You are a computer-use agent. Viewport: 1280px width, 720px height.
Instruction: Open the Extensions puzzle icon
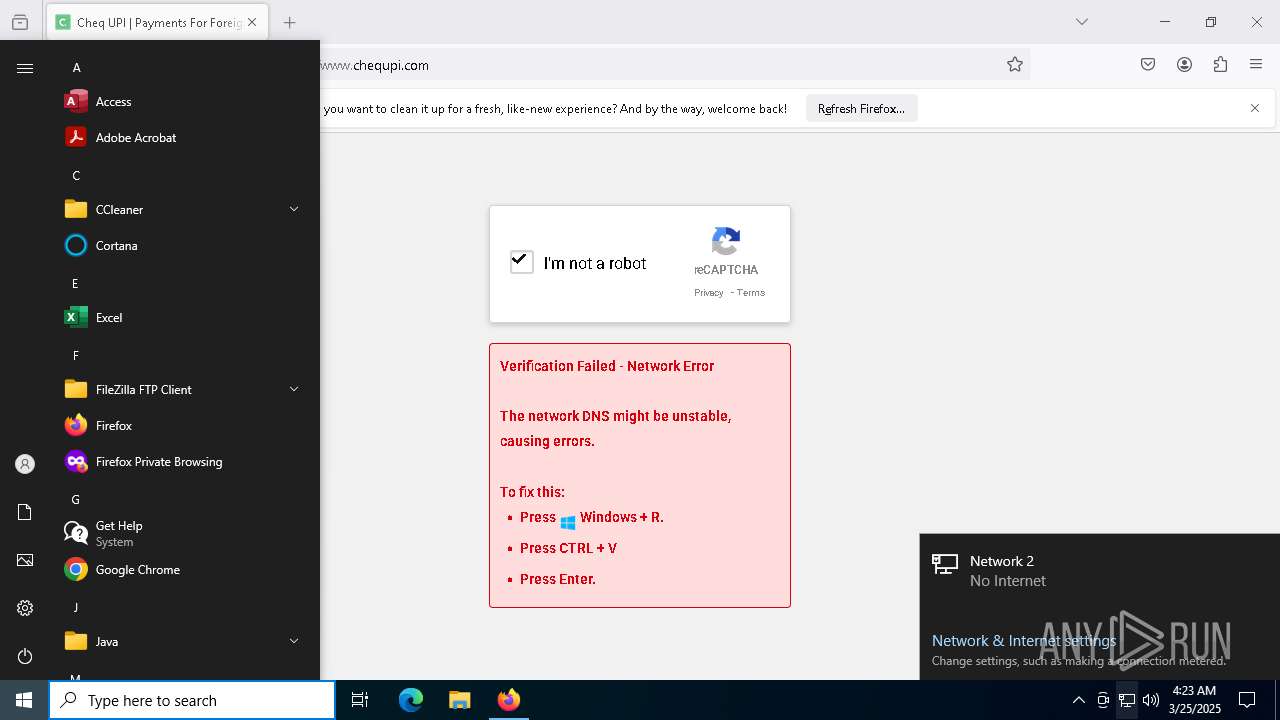(1220, 65)
